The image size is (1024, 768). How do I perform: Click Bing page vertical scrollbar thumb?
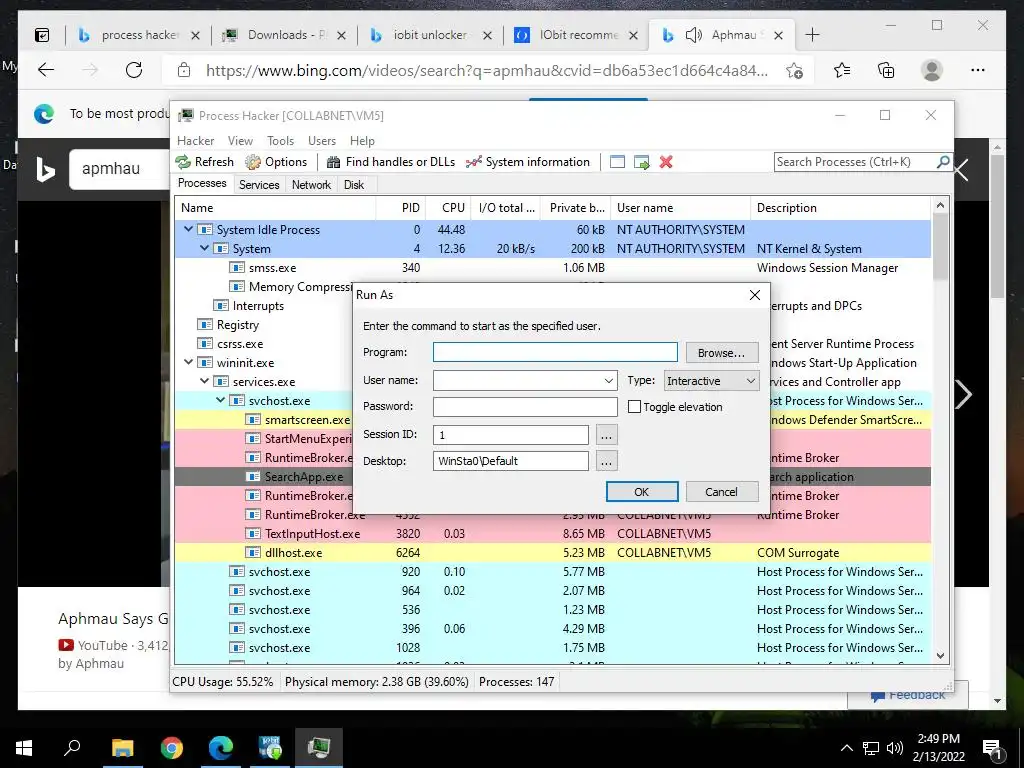coord(997,225)
